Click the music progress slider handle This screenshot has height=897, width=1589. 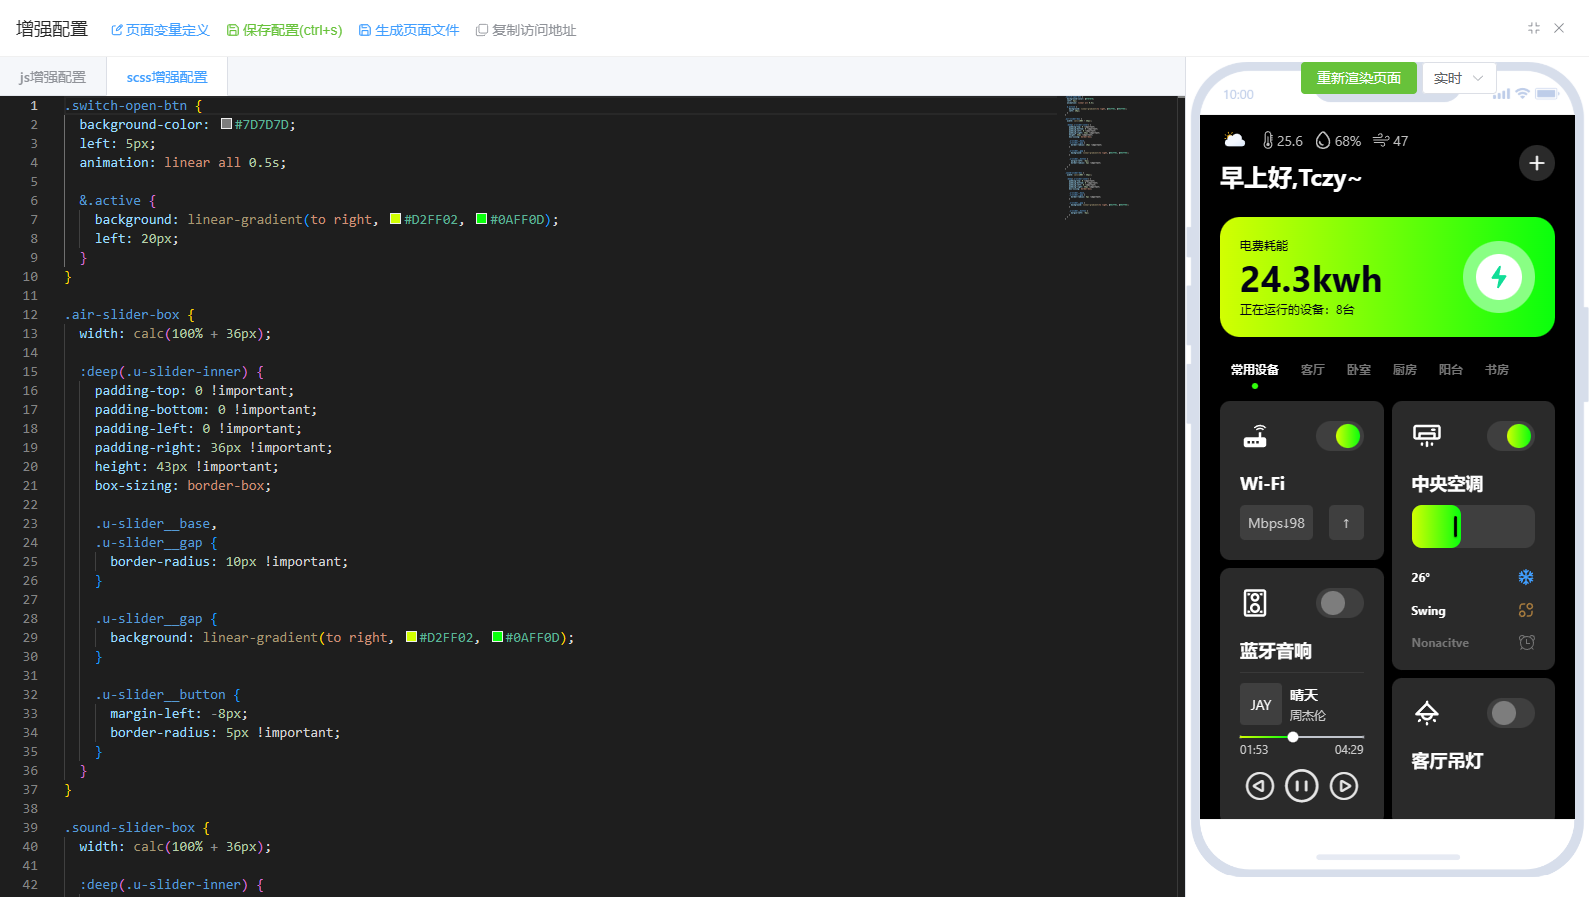(x=1293, y=737)
